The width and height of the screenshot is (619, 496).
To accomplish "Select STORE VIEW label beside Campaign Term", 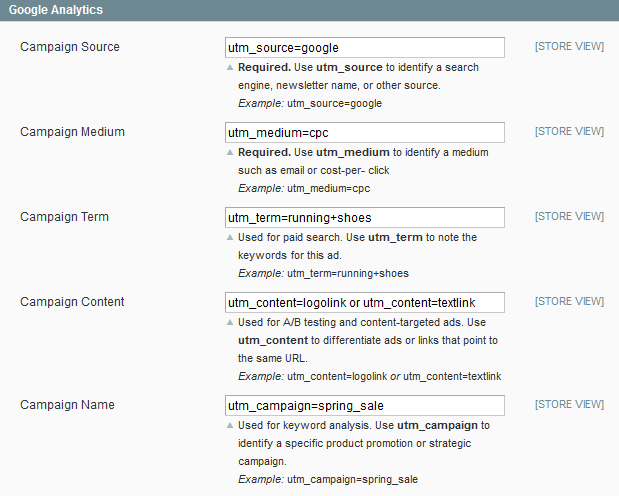I will (569, 217).
